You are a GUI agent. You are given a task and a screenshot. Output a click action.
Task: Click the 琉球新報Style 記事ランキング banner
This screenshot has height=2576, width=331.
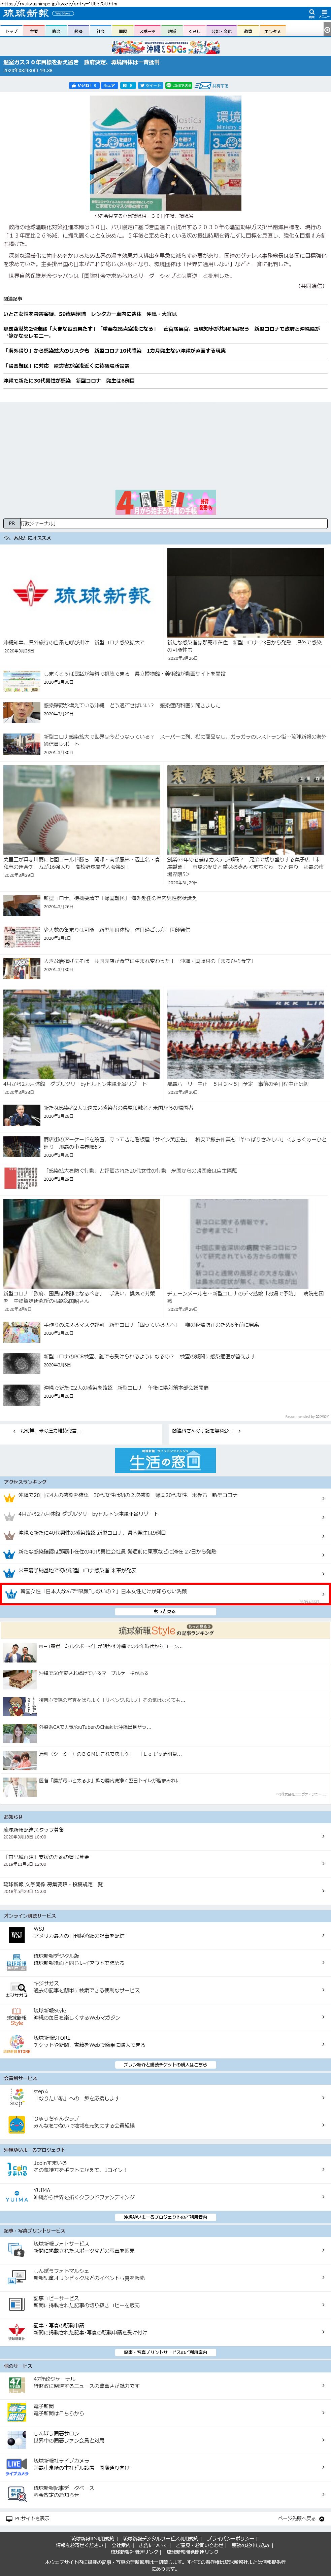click(165, 1630)
